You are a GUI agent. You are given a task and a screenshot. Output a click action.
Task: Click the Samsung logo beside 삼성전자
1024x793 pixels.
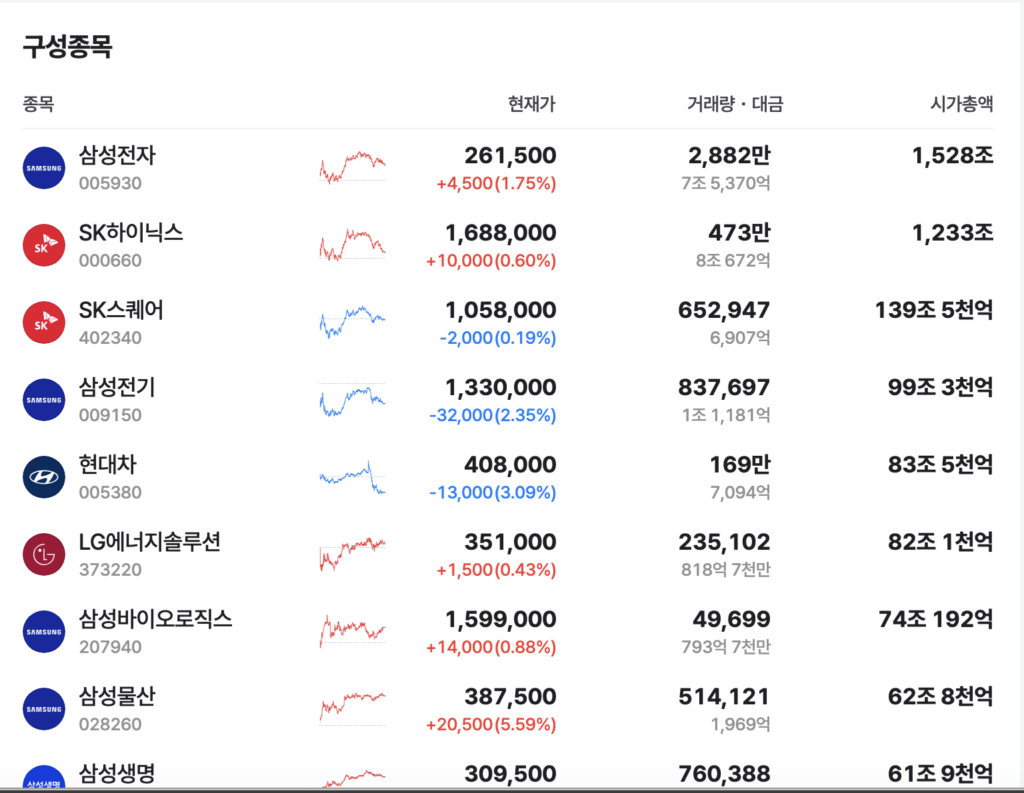click(x=44, y=168)
